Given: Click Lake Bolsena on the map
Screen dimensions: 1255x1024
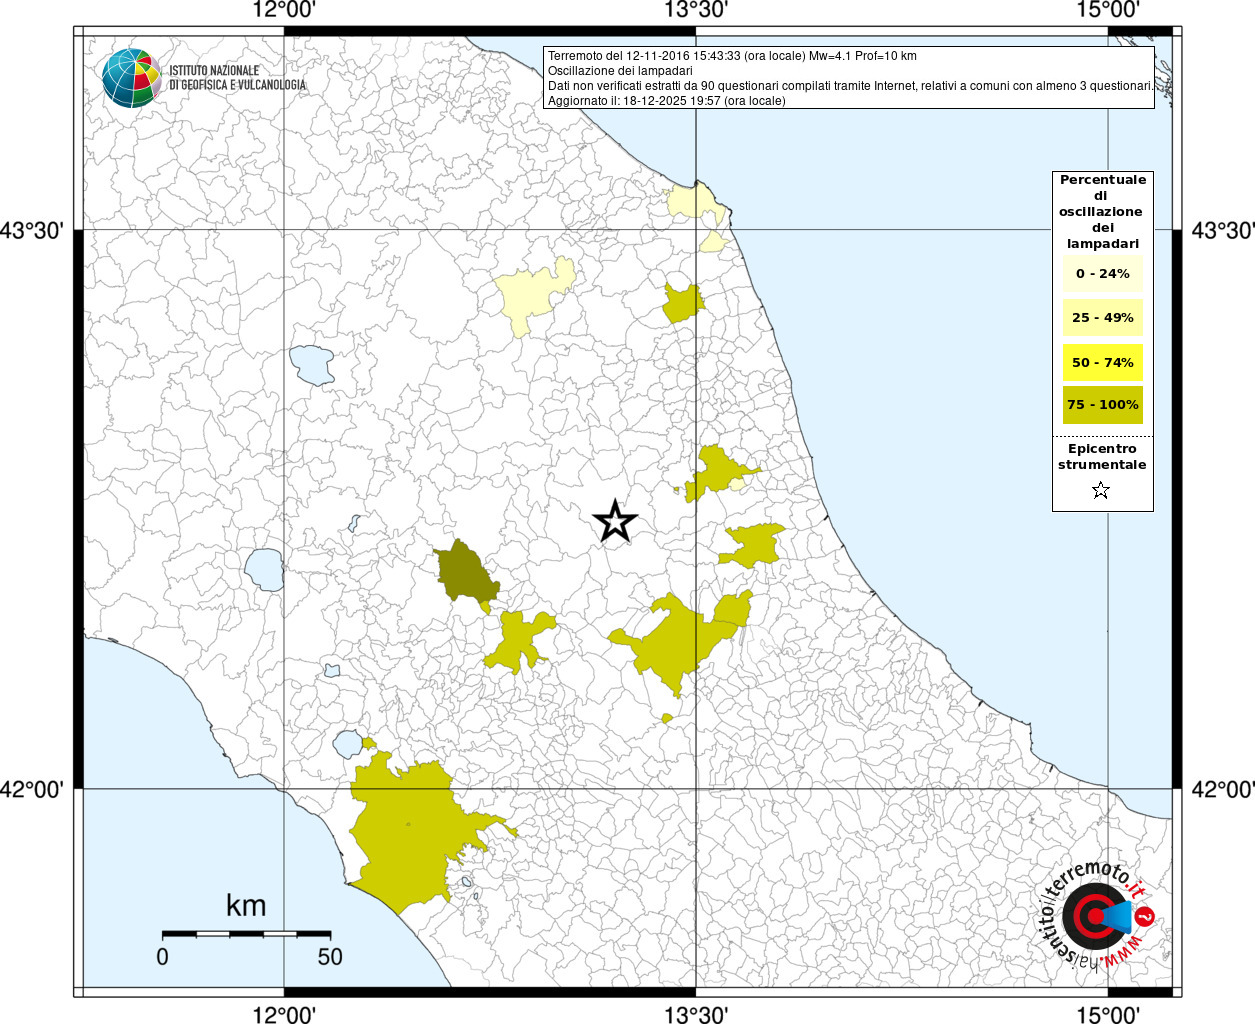Looking at the screenshot, I should point(265,569).
